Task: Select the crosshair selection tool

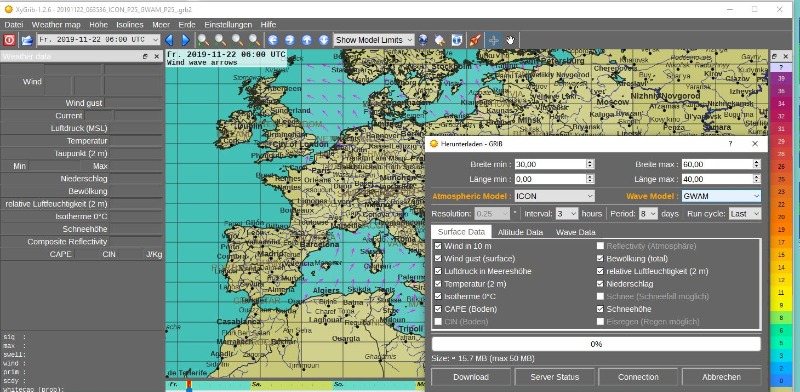Action: (x=493, y=40)
